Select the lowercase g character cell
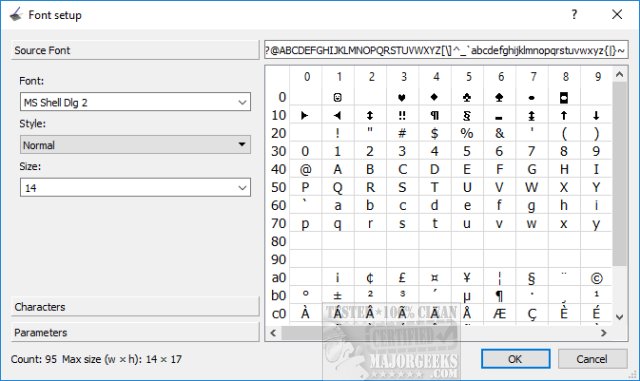This screenshot has height=381, width=640. (x=531, y=205)
